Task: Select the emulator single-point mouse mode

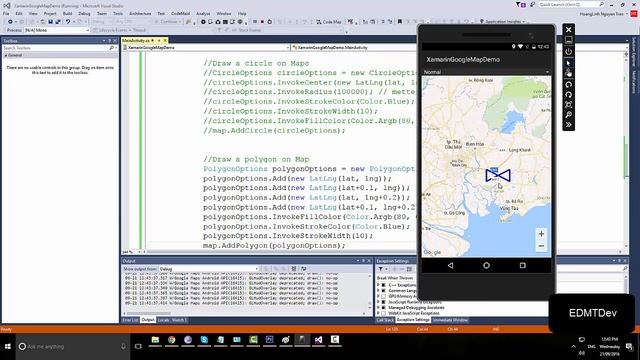Action: click(568, 63)
